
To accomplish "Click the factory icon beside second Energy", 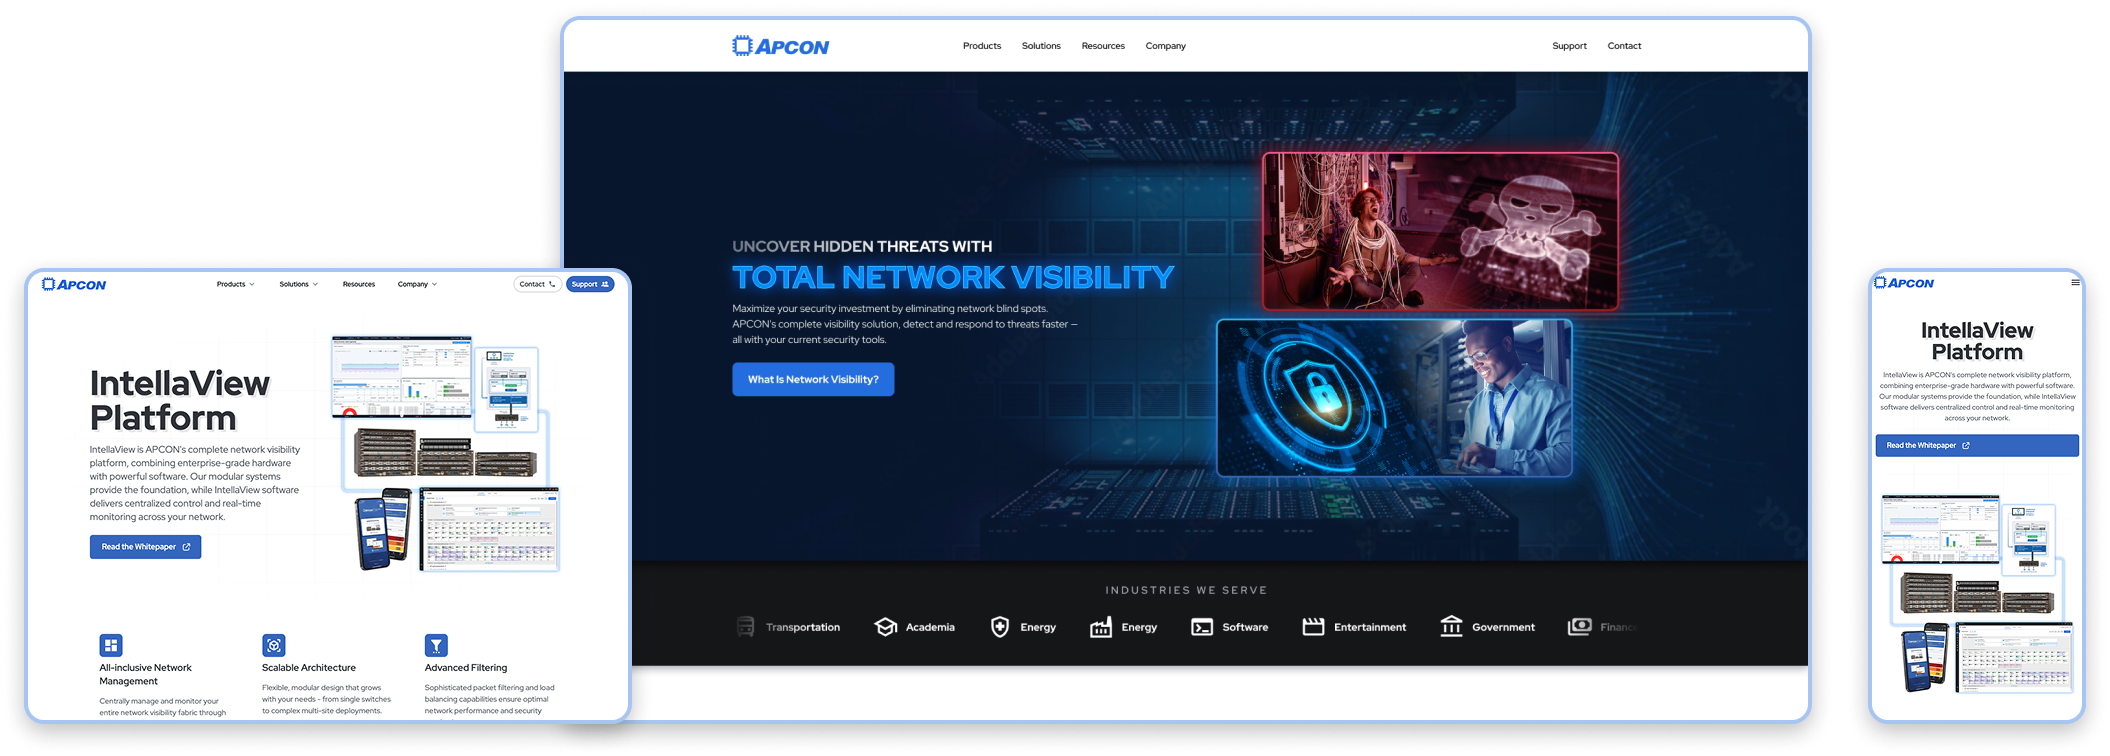I will pos(1100,627).
